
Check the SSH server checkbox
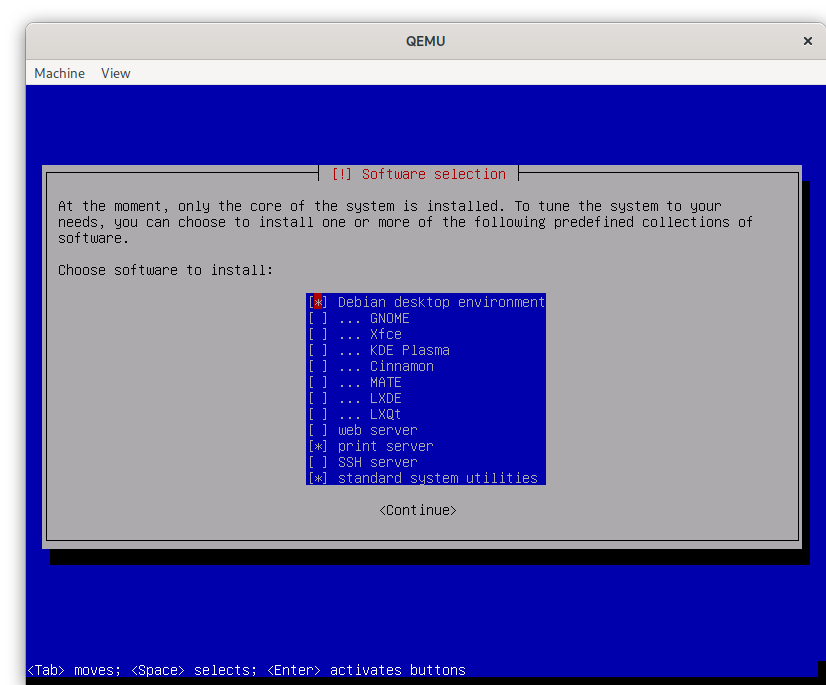pos(318,462)
